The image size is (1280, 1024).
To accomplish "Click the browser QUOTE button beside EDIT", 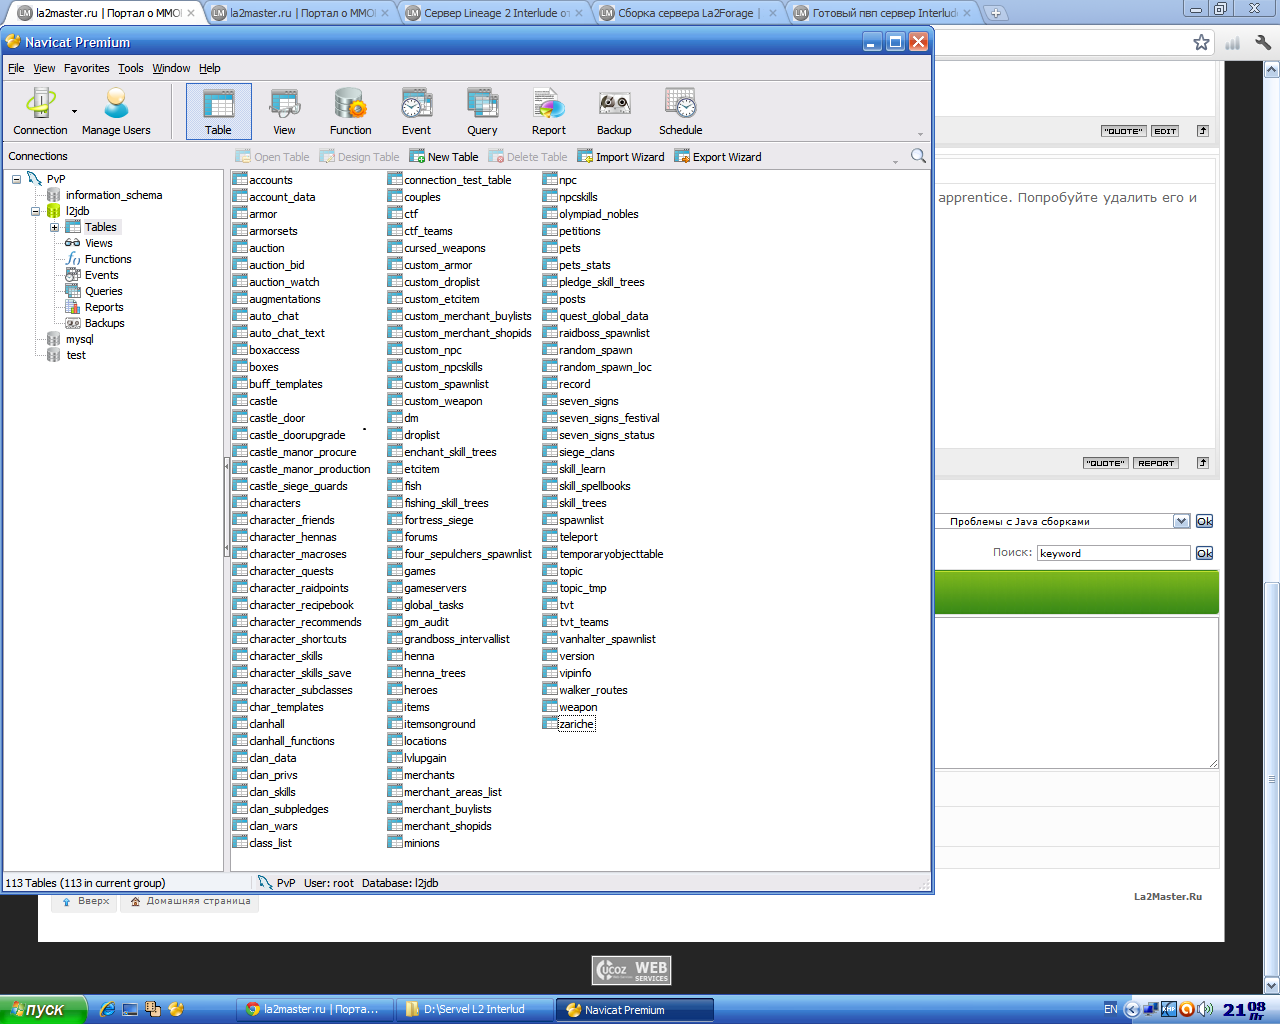I will 1124,131.
